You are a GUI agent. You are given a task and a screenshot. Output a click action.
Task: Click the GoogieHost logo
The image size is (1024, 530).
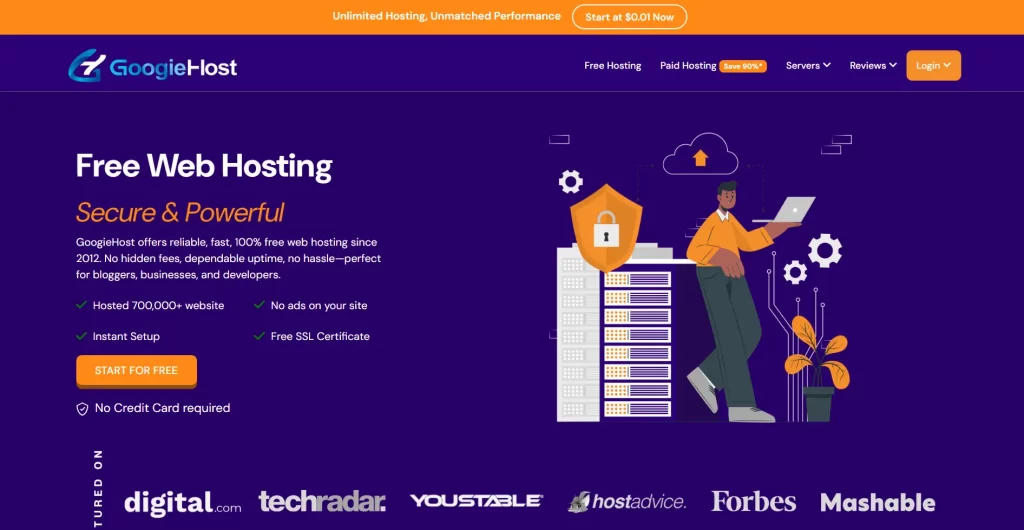[153, 66]
